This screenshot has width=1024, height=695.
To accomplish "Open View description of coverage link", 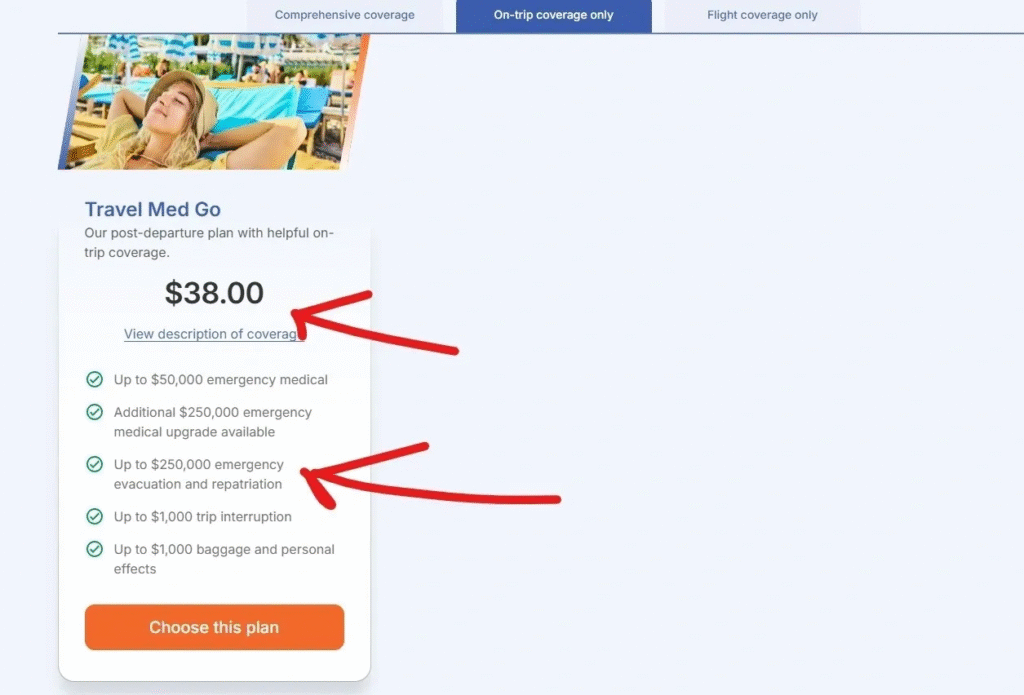I will tap(214, 334).
